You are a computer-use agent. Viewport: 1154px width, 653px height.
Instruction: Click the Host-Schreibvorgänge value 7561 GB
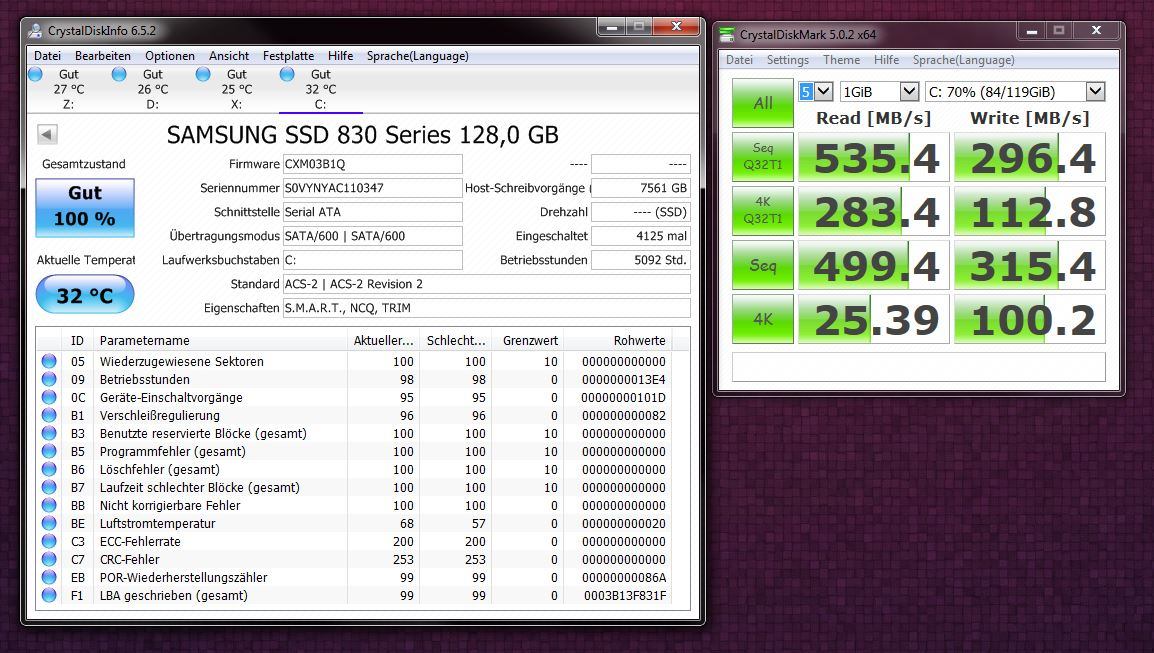pos(641,188)
